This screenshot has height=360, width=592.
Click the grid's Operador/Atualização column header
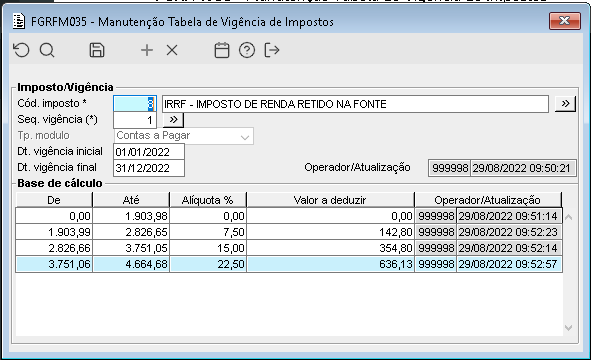(487, 200)
